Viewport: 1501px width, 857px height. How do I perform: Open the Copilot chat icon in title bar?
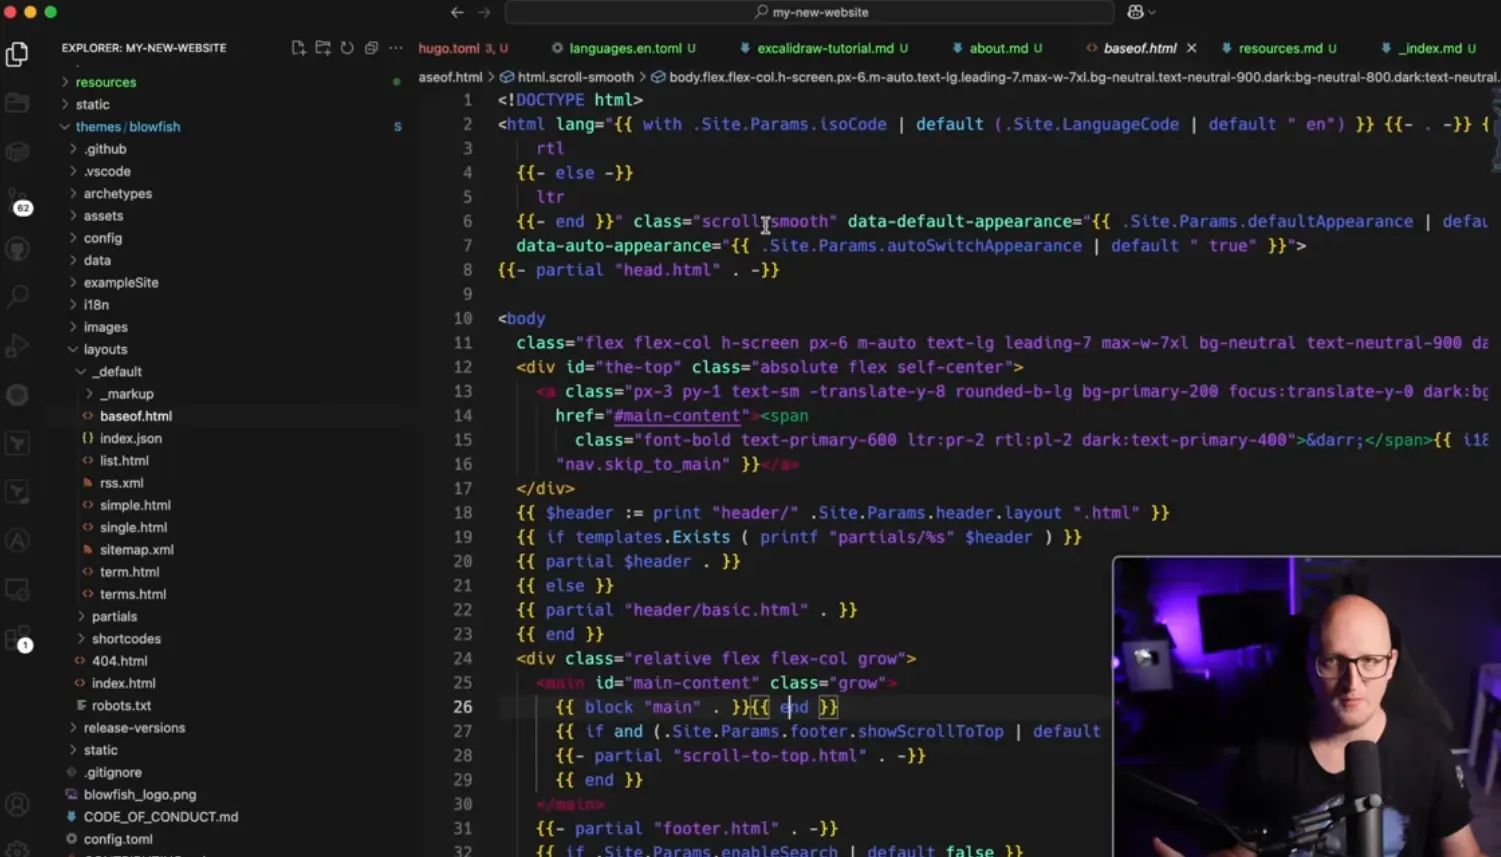point(1136,12)
